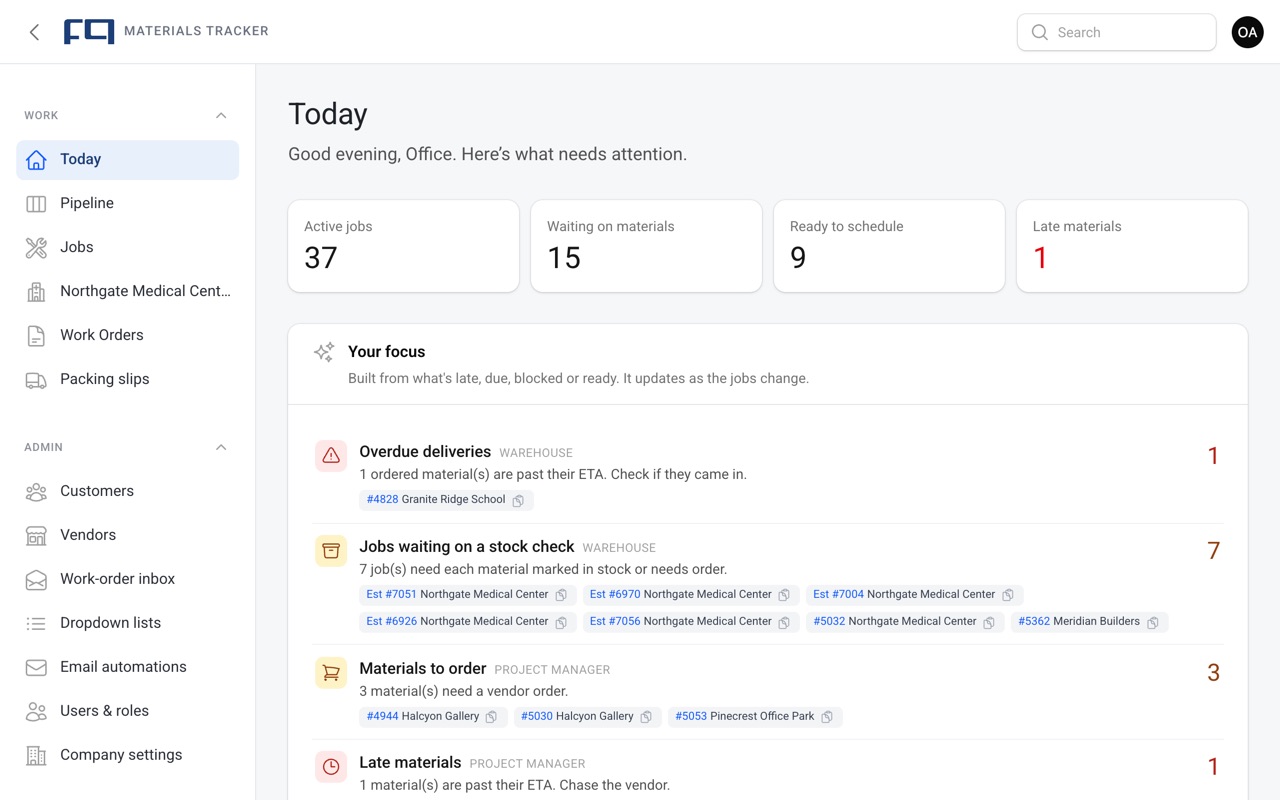1280x800 pixels.
Task: Open the #4828 job link
Action: [436, 500]
